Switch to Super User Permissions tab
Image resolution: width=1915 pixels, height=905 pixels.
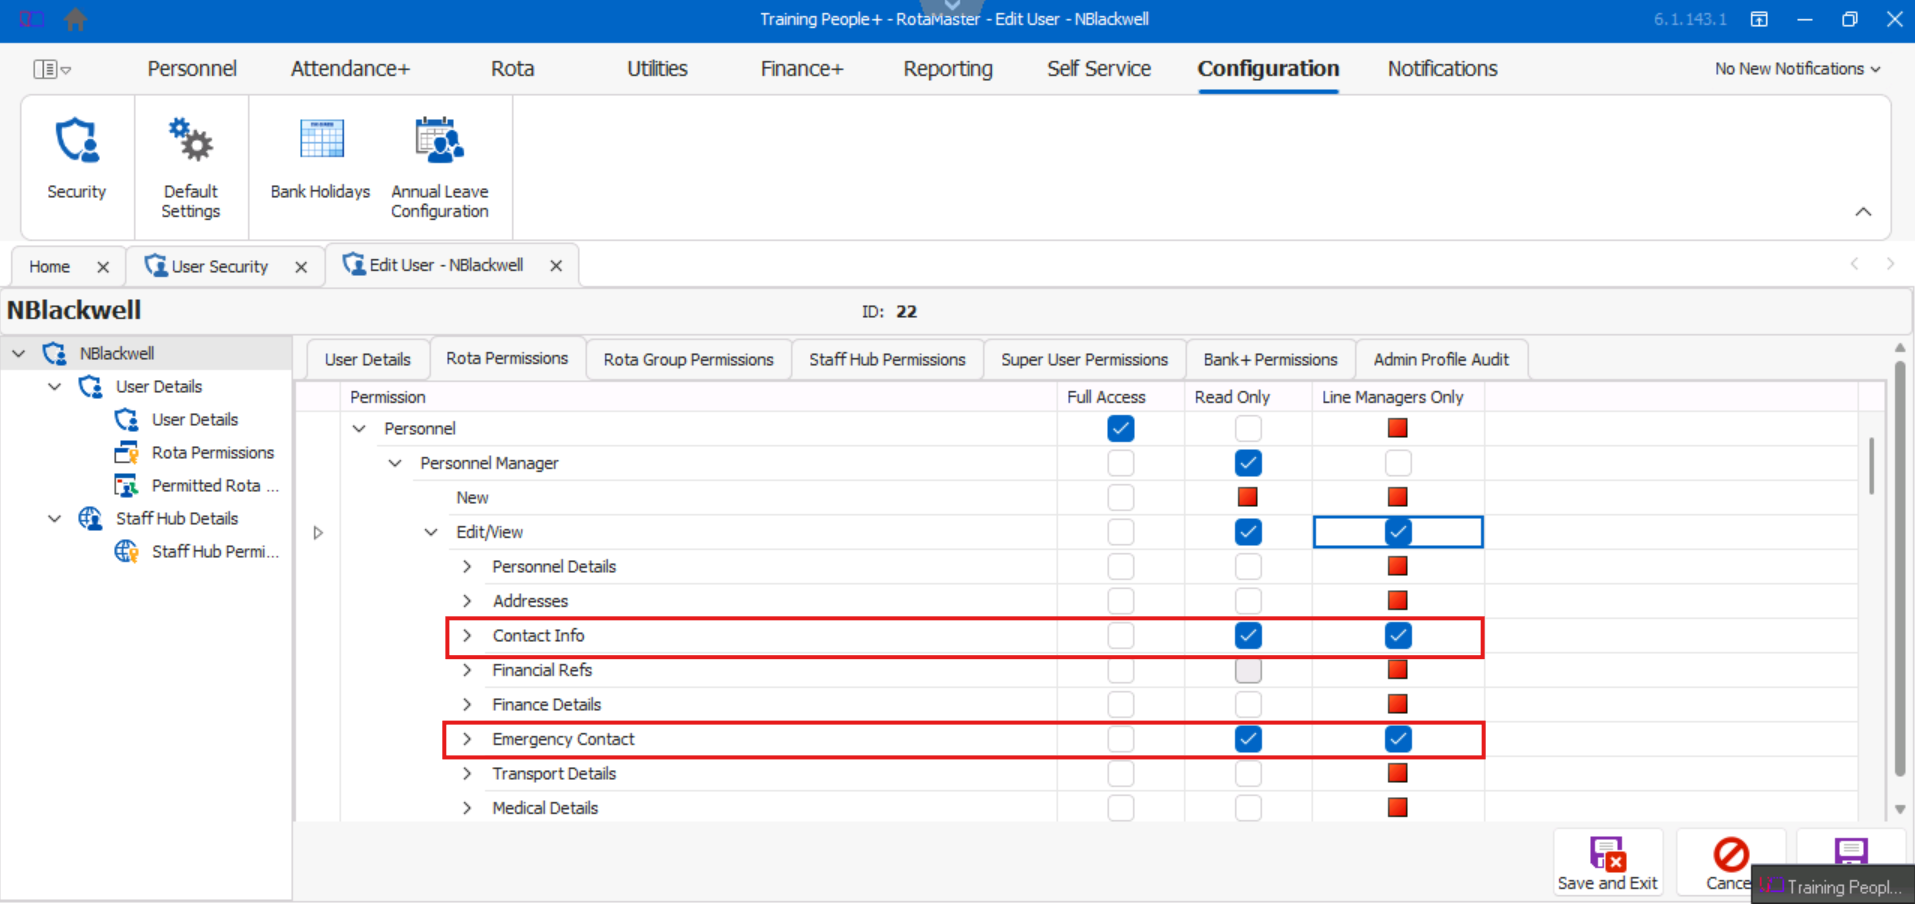(x=1084, y=360)
